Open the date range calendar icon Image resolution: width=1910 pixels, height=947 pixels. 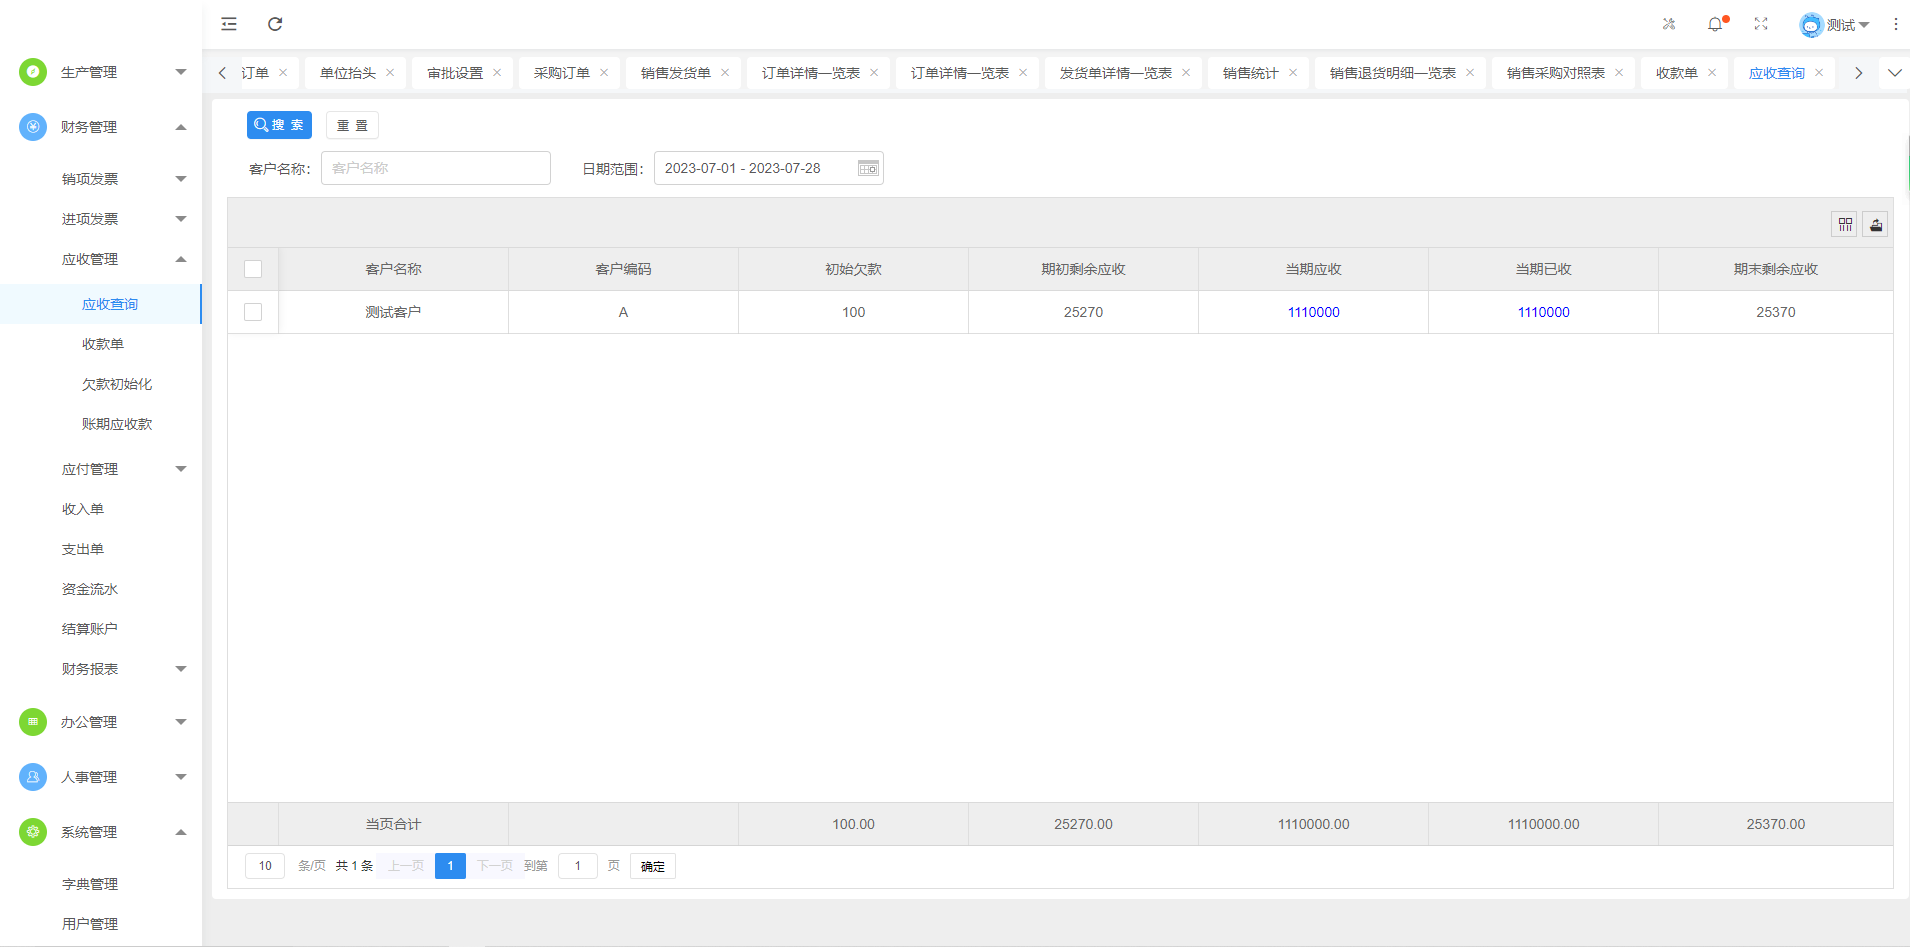coord(868,169)
